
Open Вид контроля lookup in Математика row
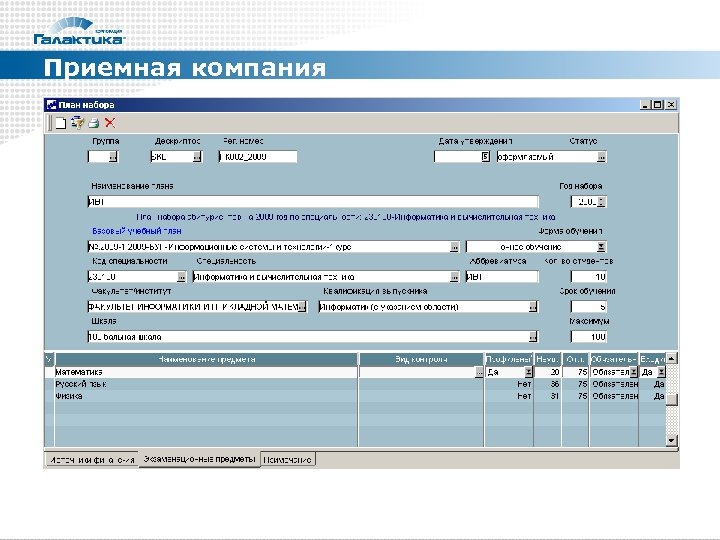click(x=479, y=372)
